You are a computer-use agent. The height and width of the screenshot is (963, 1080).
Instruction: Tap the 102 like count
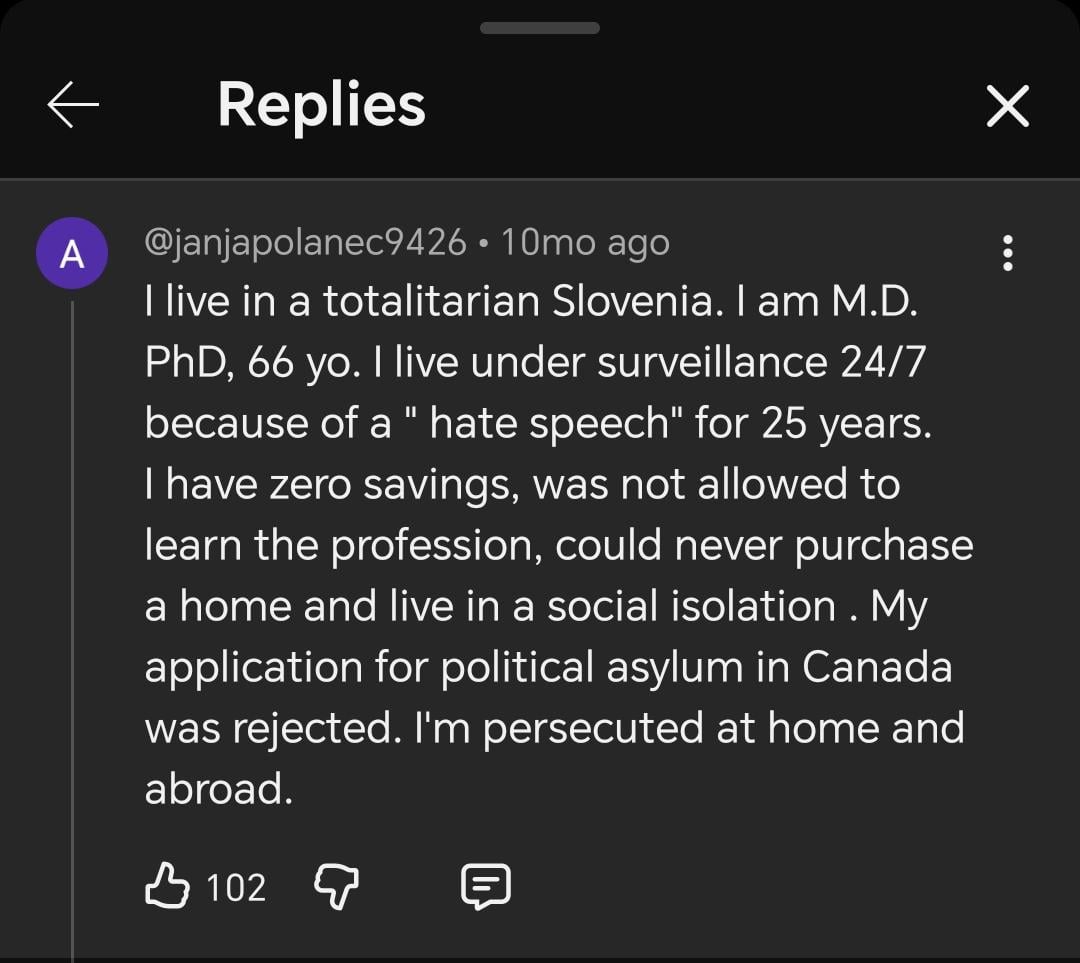pyautogui.click(x=236, y=887)
